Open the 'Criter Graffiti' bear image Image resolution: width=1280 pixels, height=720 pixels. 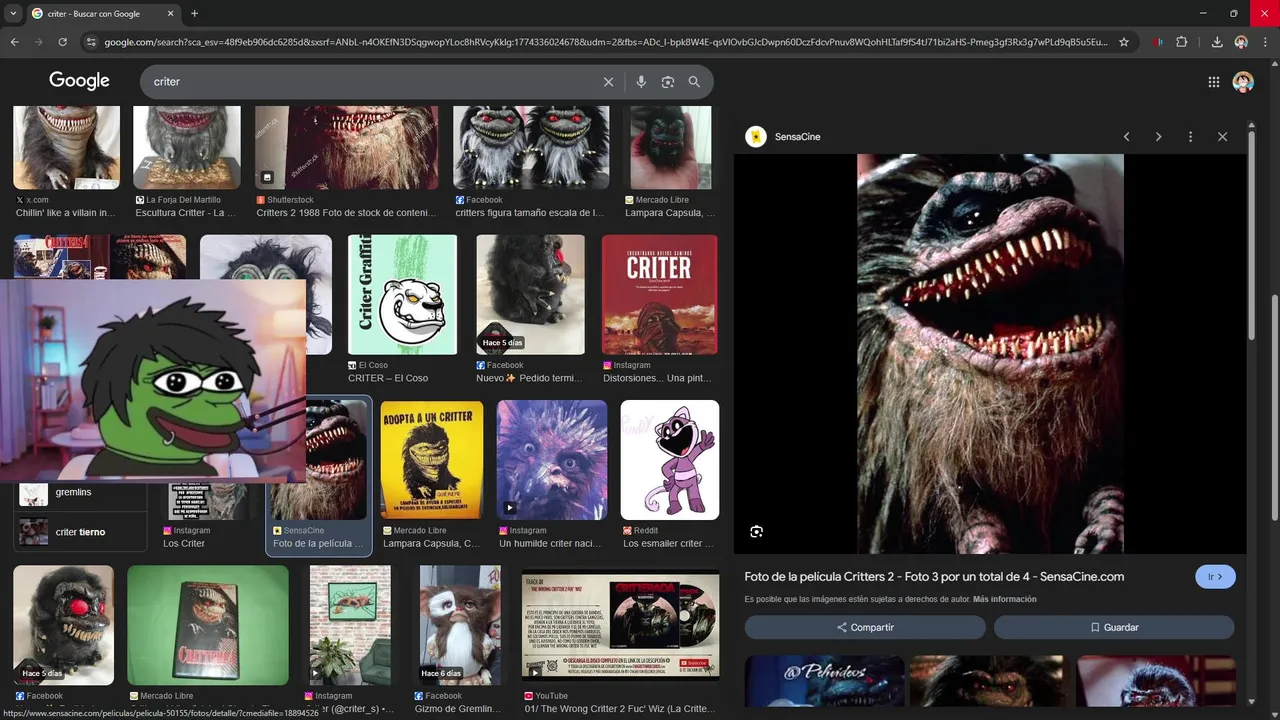click(x=402, y=295)
